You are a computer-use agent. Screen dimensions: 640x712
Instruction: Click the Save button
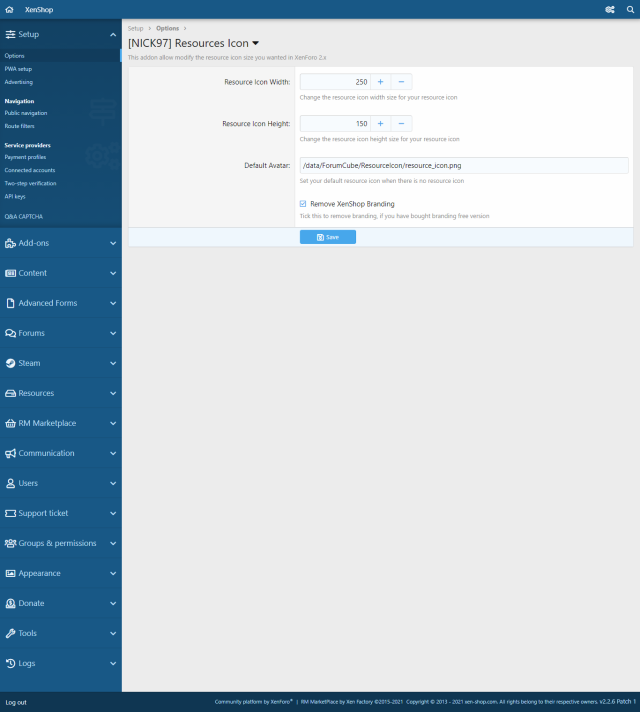pyautogui.click(x=327, y=237)
